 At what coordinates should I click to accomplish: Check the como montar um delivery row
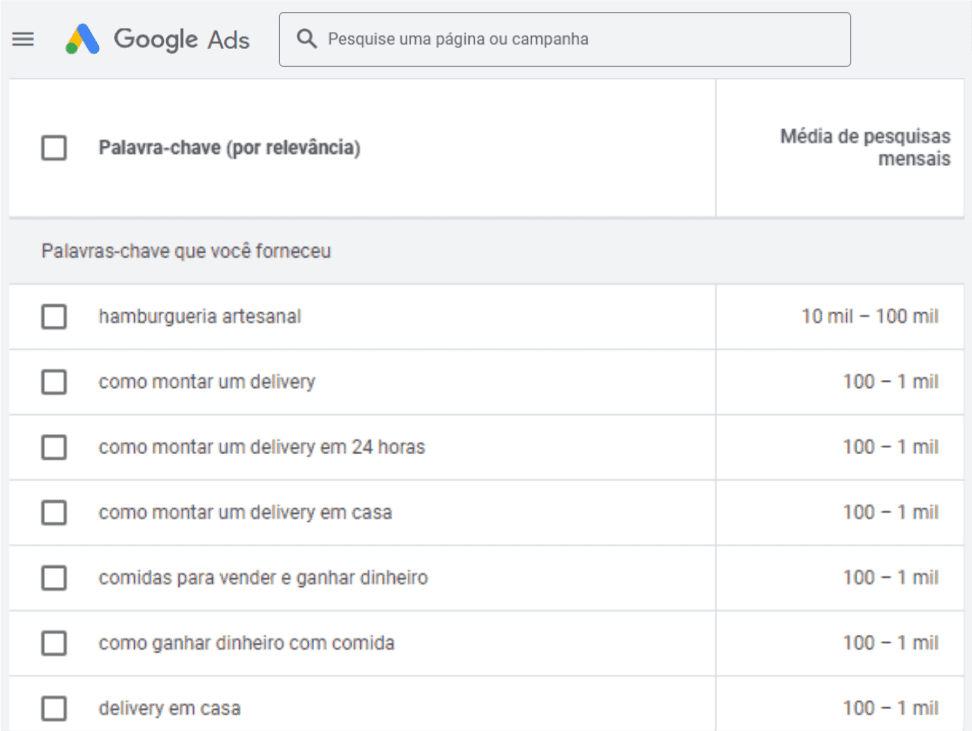pyautogui.click(x=54, y=382)
